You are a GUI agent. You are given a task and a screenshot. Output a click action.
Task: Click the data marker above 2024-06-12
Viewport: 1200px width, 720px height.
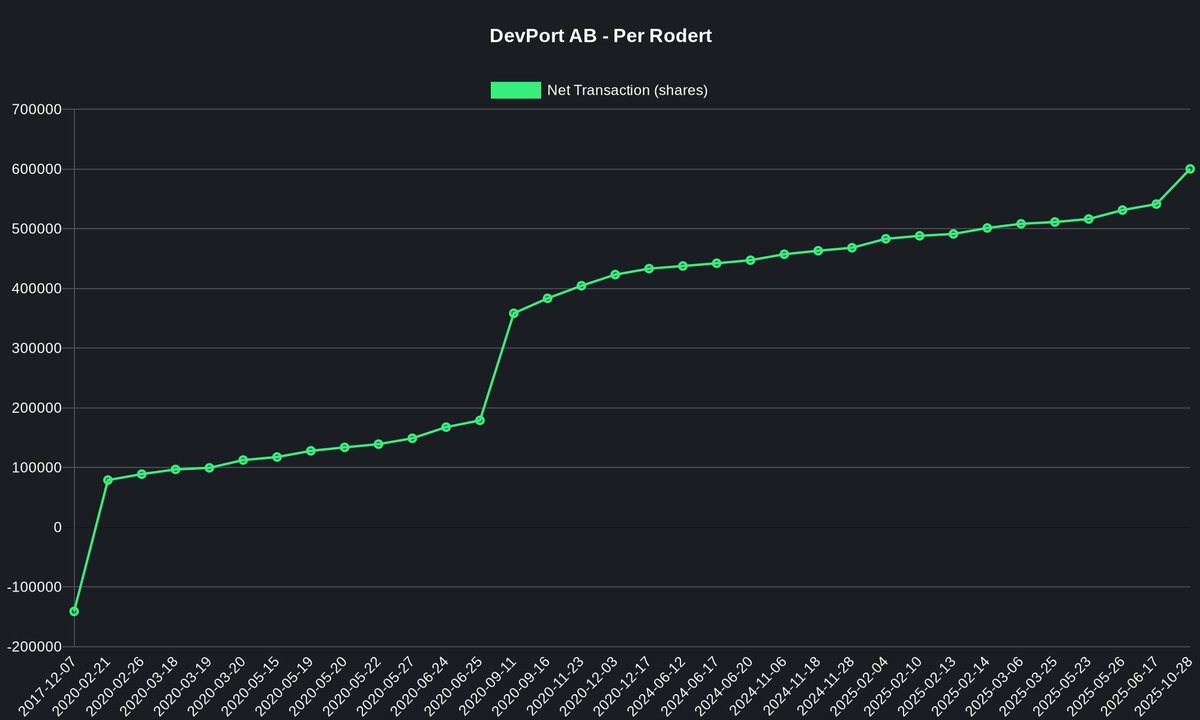(682, 266)
